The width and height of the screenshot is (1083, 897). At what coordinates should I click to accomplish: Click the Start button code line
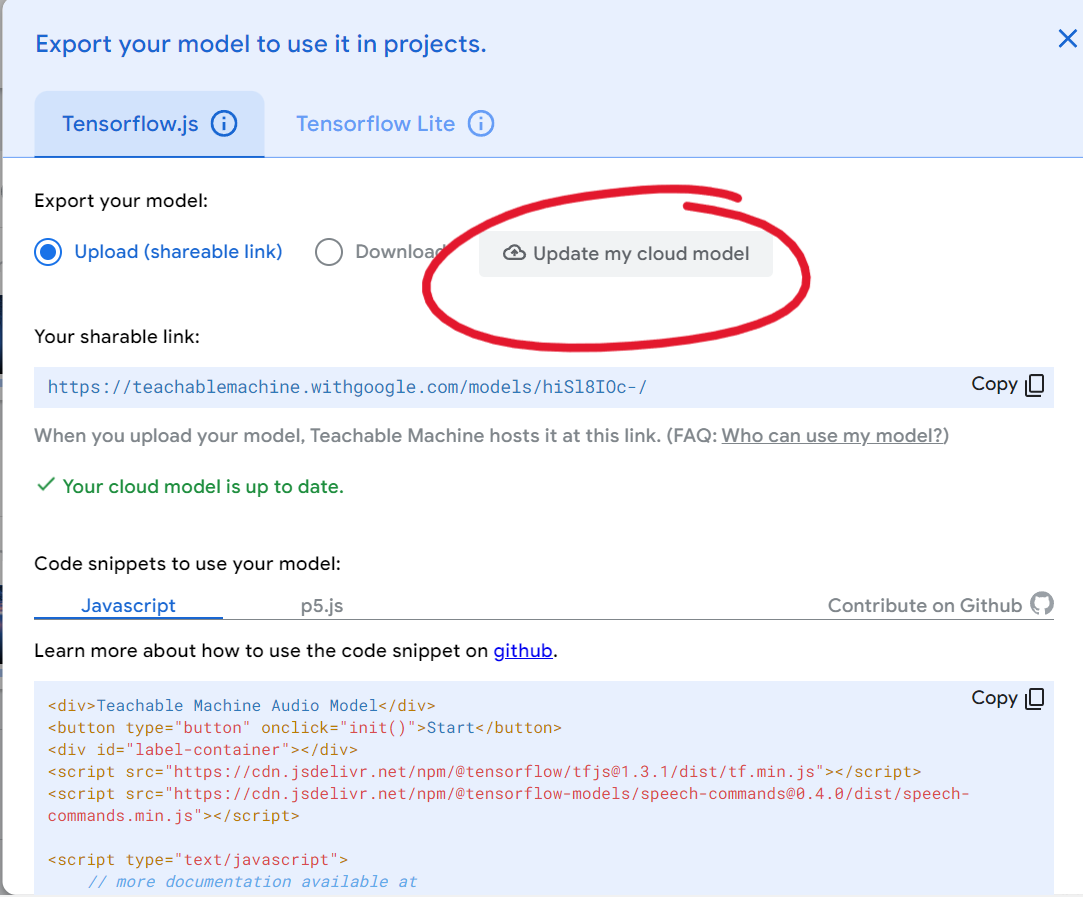pos(305,728)
